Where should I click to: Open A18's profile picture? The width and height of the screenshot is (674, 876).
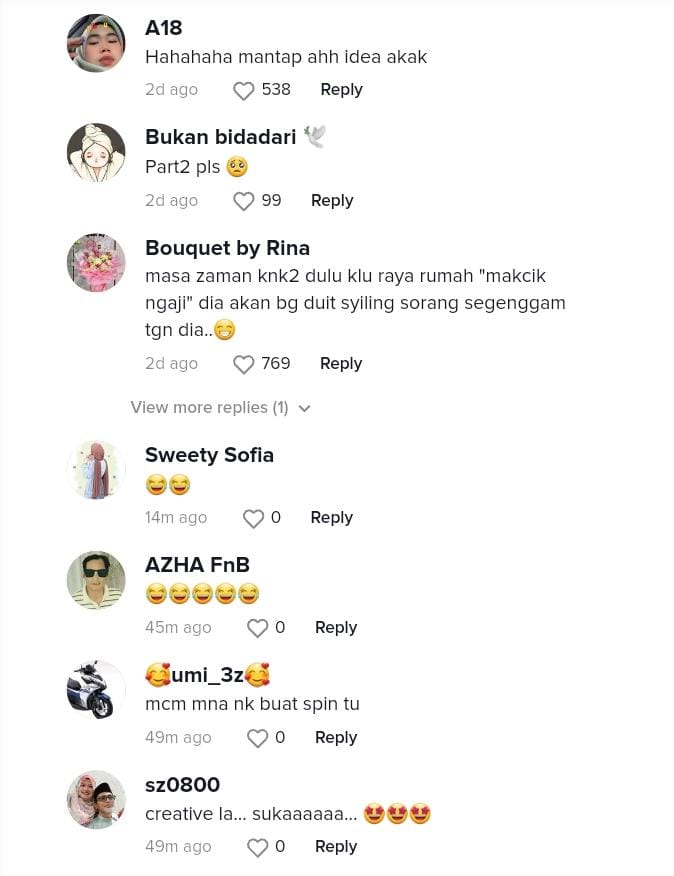(x=96, y=43)
